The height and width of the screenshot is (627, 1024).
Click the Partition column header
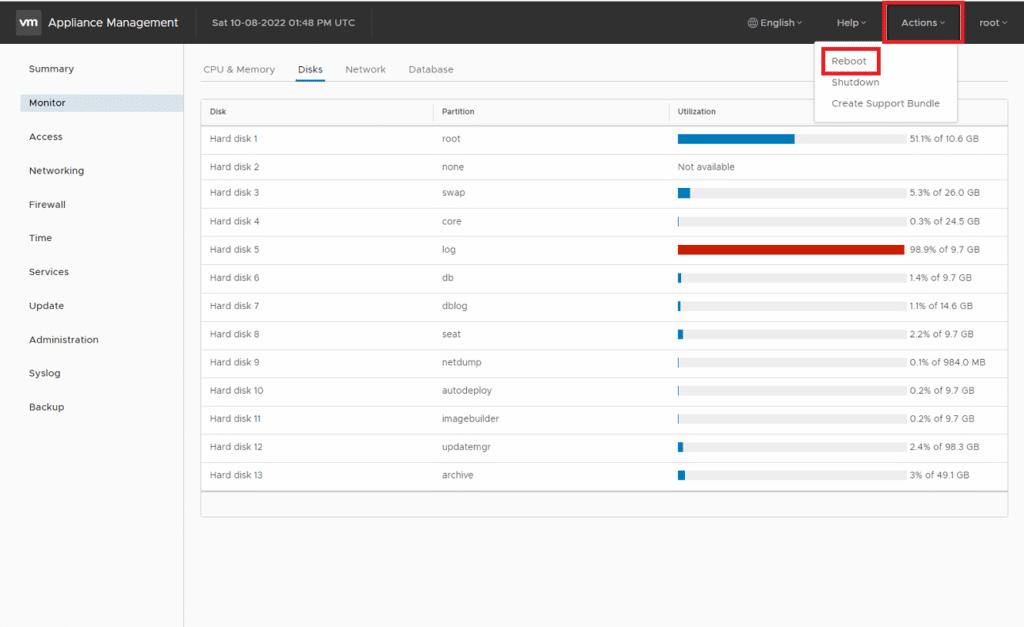(x=458, y=112)
